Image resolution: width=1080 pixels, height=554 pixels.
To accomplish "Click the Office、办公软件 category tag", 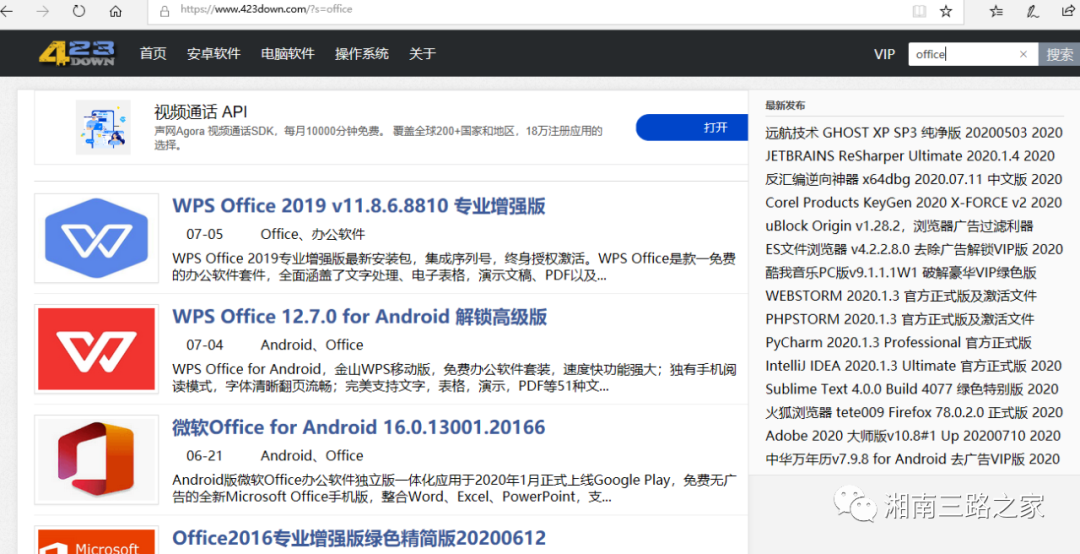I will click(313, 234).
